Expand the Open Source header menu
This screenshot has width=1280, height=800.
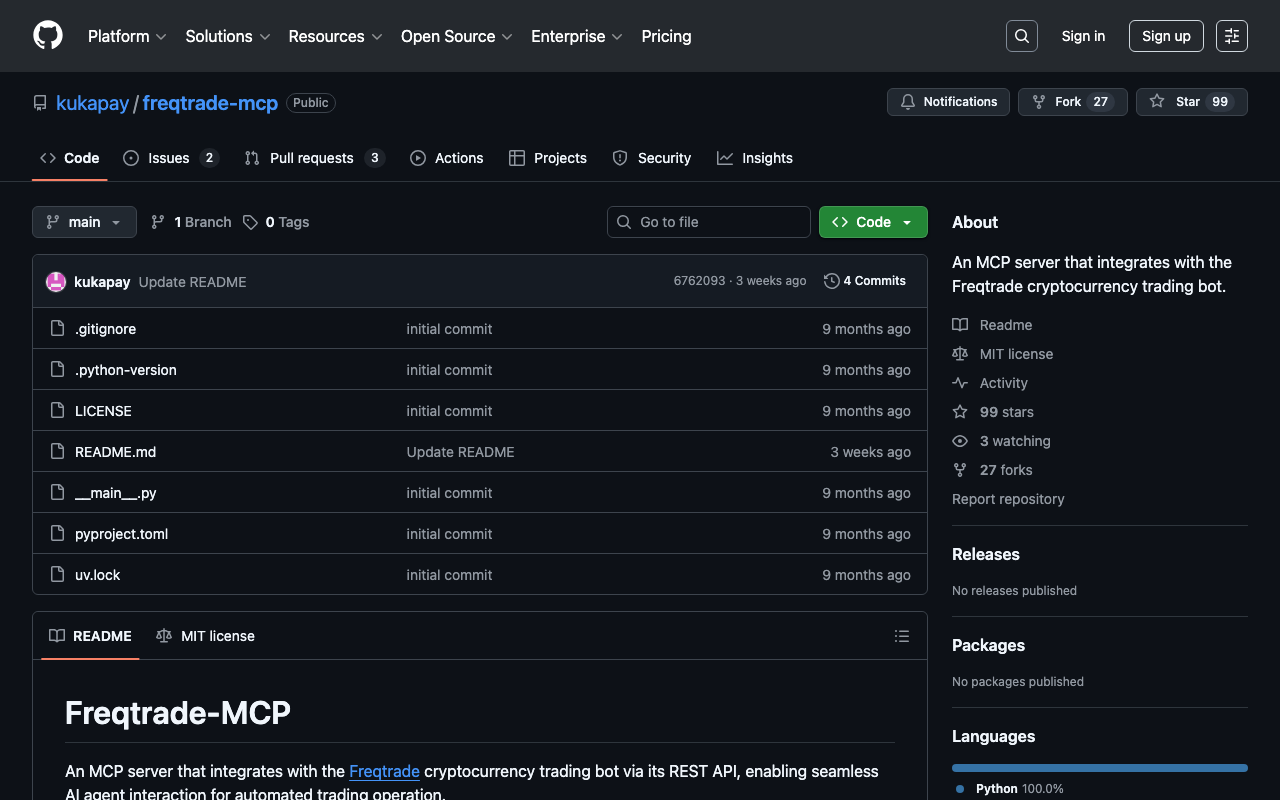(456, 36)
